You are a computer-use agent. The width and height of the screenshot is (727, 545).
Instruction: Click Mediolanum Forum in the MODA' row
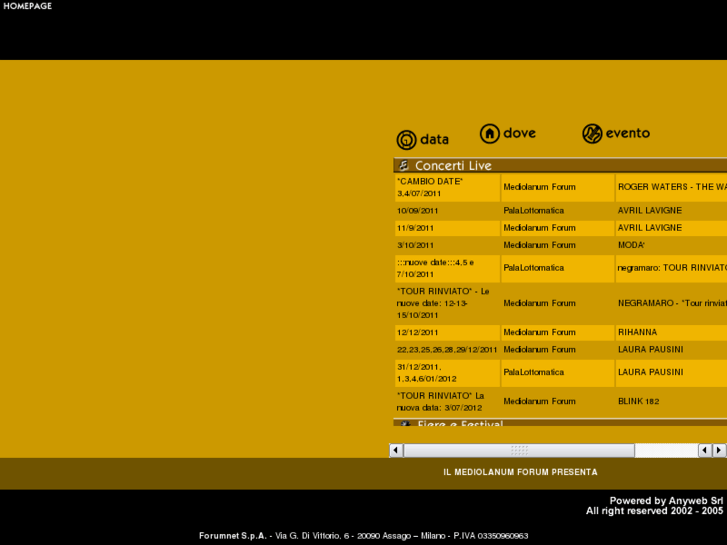pyautogui.click(x=539, y=245)
